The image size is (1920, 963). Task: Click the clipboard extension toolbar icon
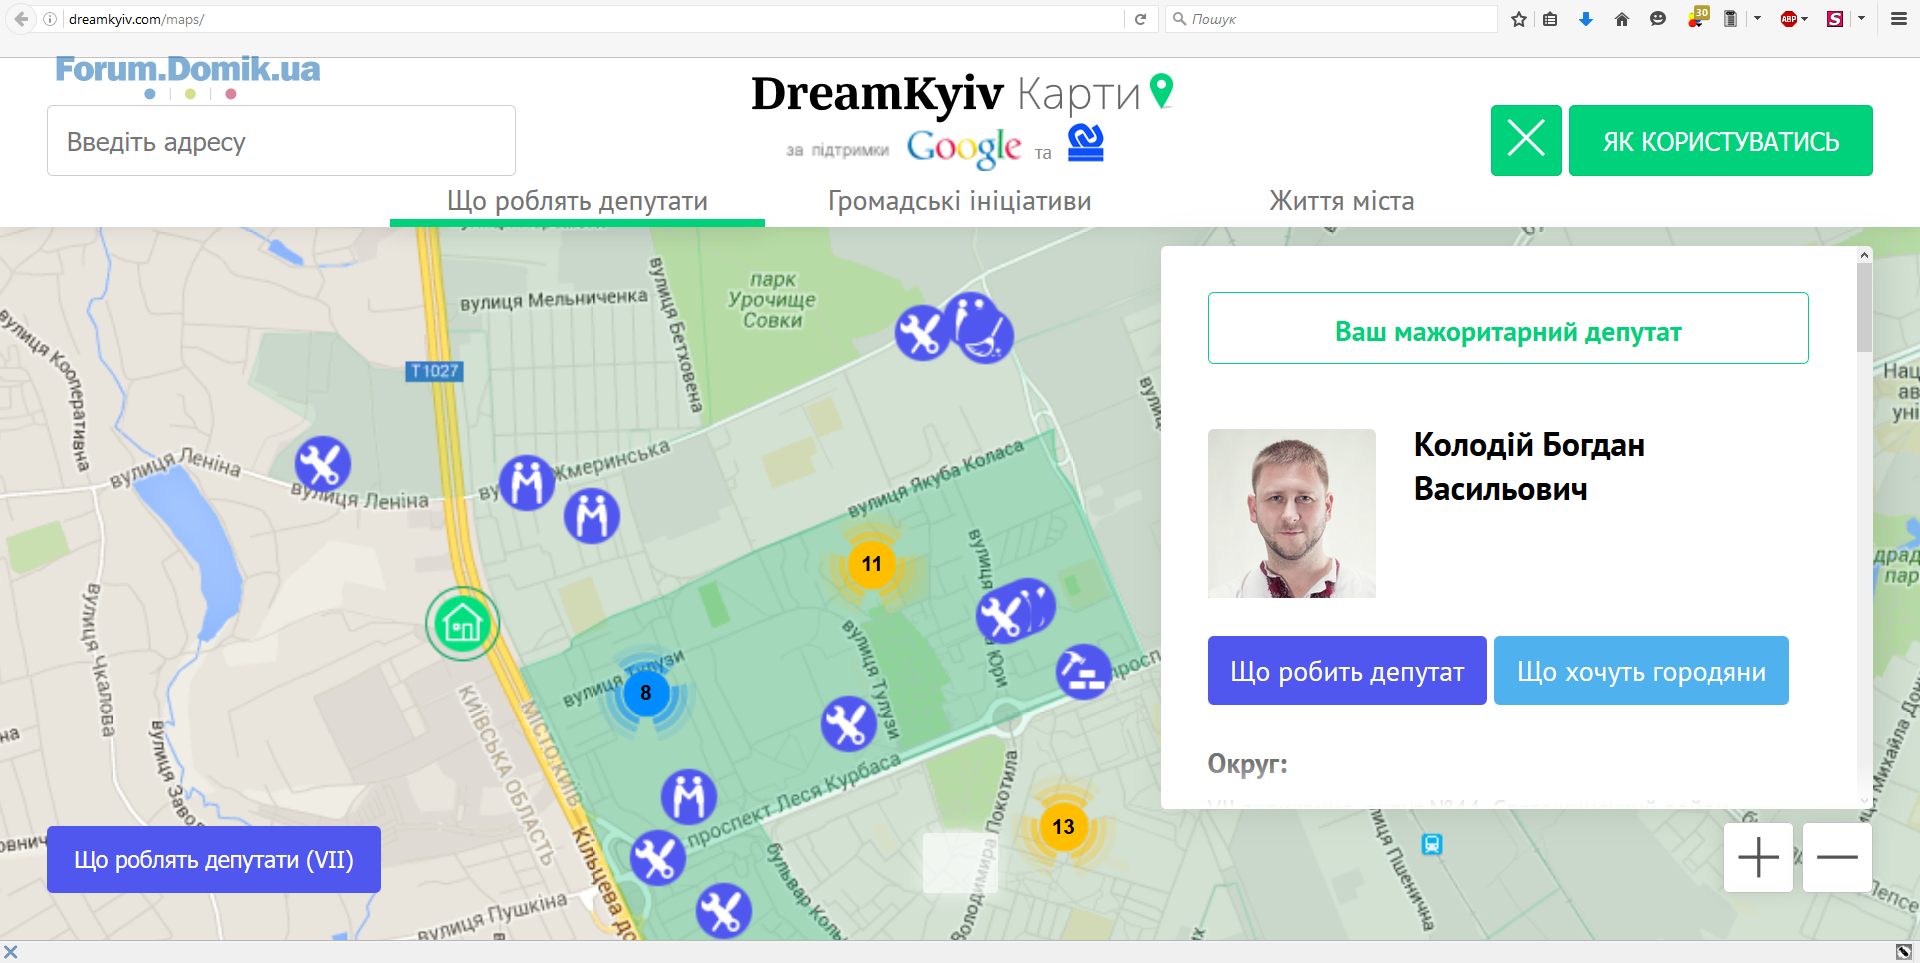(1730, 19)
